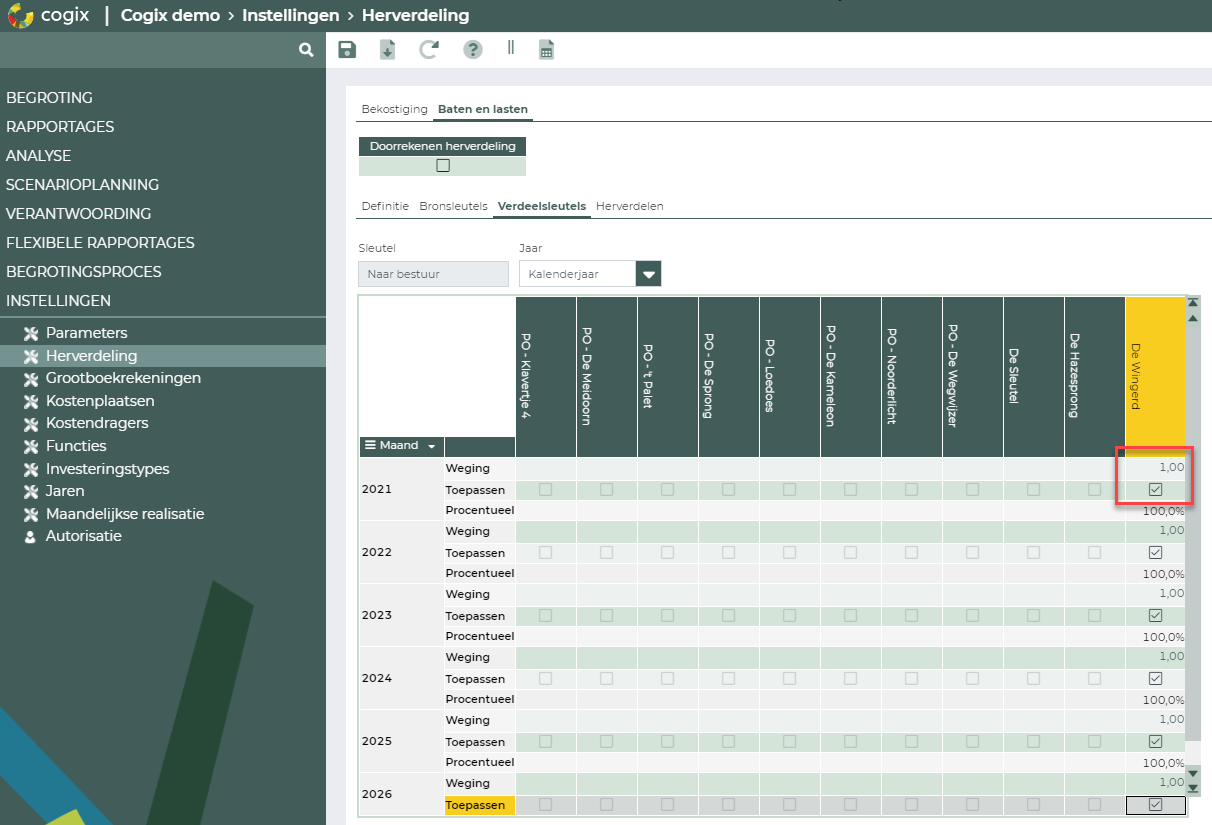Uncheck the 2024 Toepassen box for De Wingerd

[x=1155, y=679]
